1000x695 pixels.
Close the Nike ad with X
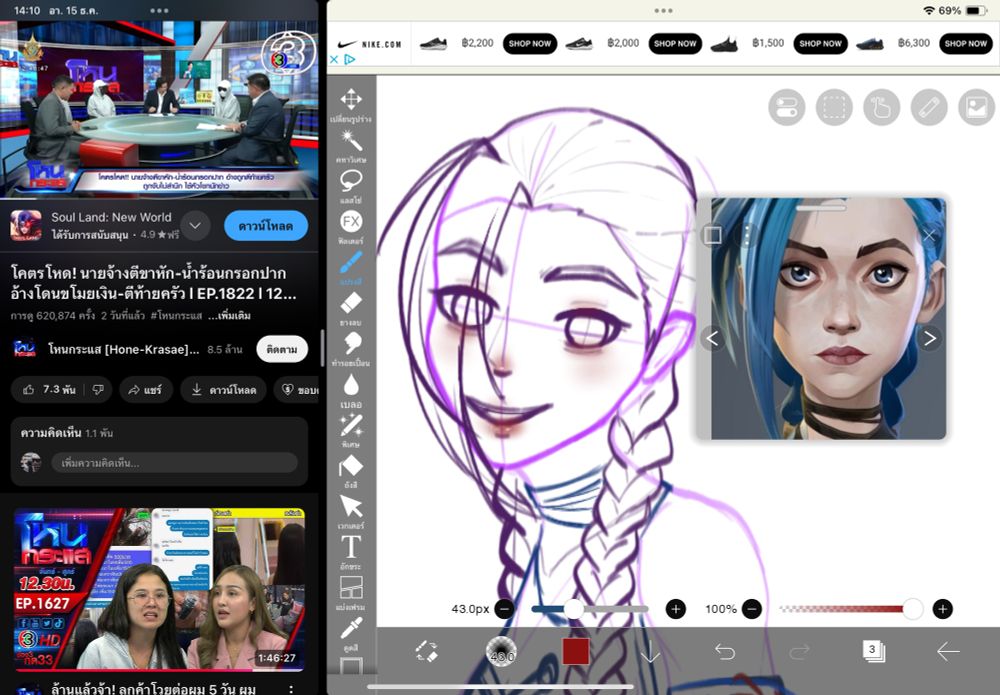tap(334, 59)
